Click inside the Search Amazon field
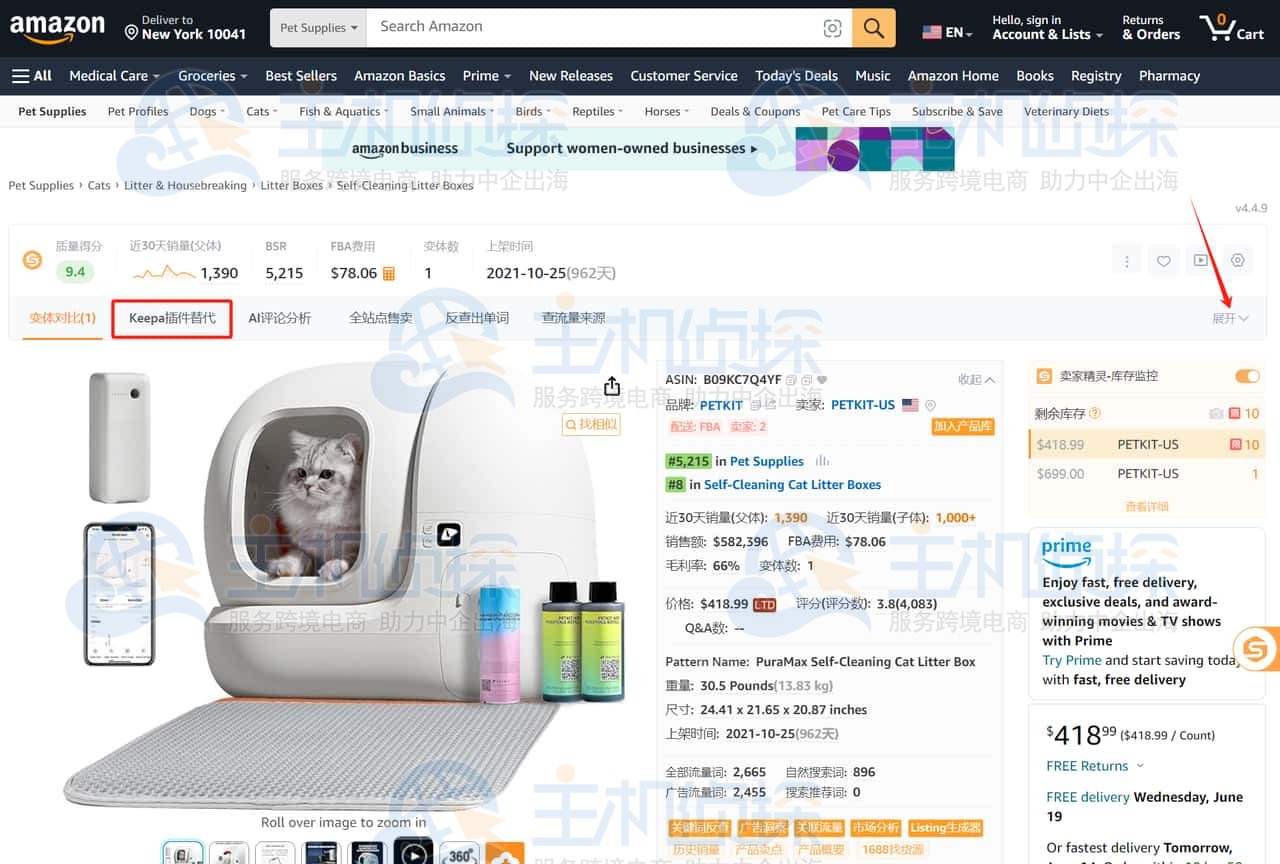 coord(595,28)
